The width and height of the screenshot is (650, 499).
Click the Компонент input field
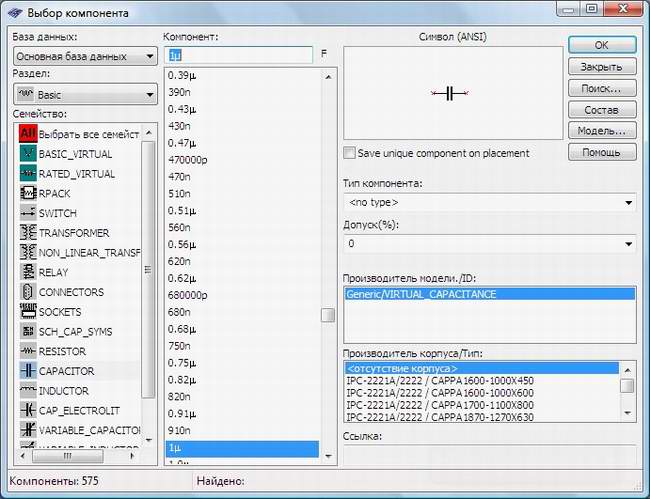(x=239, y=55)
